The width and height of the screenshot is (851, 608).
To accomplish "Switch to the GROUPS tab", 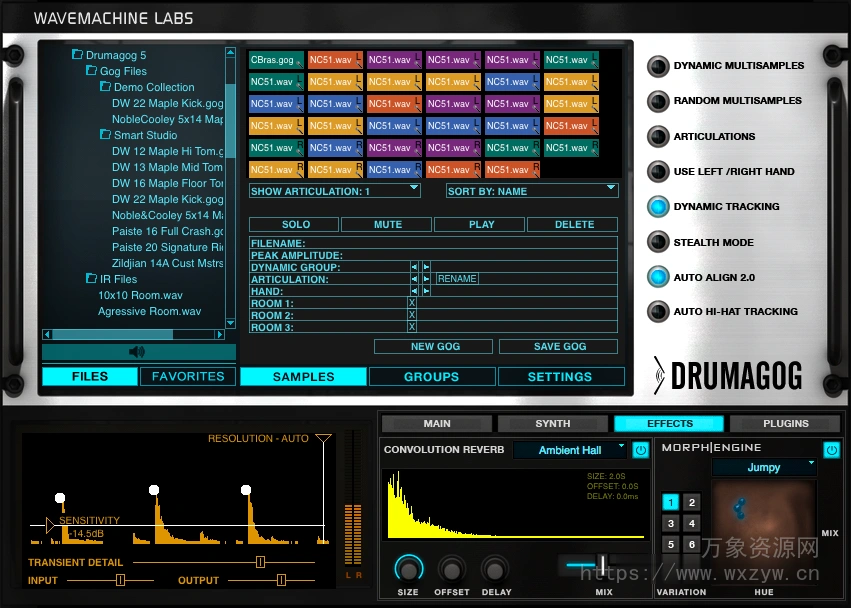I will (431, 377).
